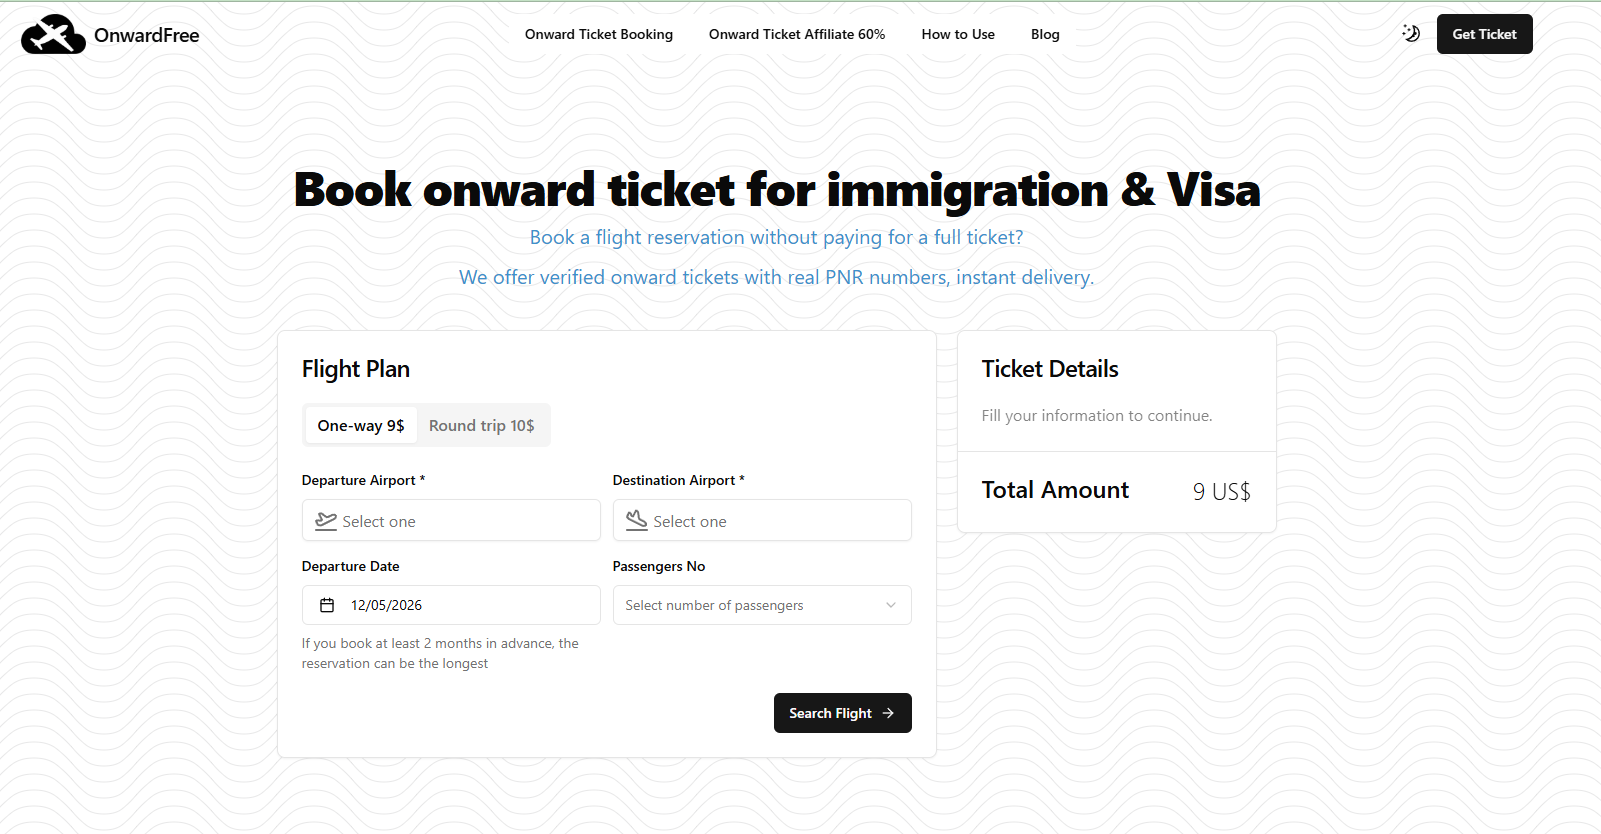This screenshot has height=834, width=1601.
Task: Click the takeoff plane icon in Departure Airport
Action: pyautogui.click(x=326, y=521)
